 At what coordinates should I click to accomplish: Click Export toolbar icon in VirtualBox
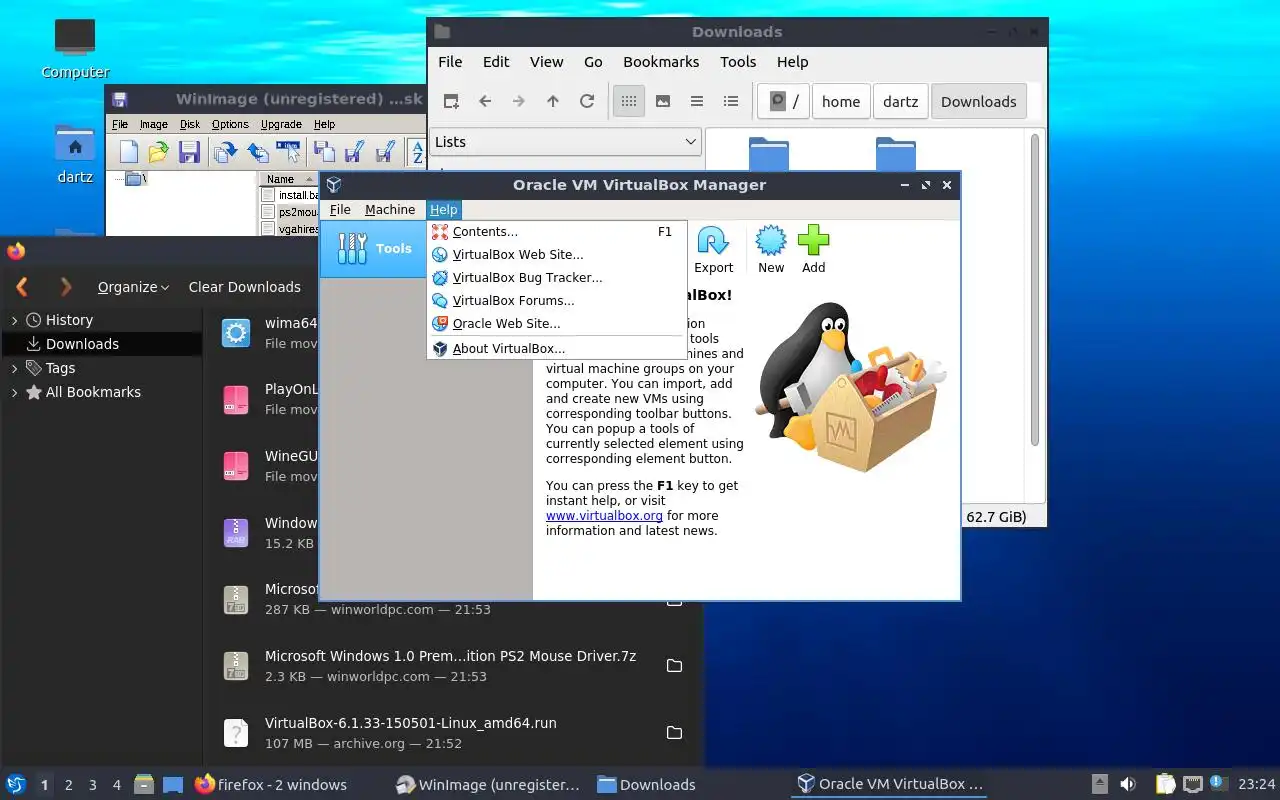coord(713,250)
